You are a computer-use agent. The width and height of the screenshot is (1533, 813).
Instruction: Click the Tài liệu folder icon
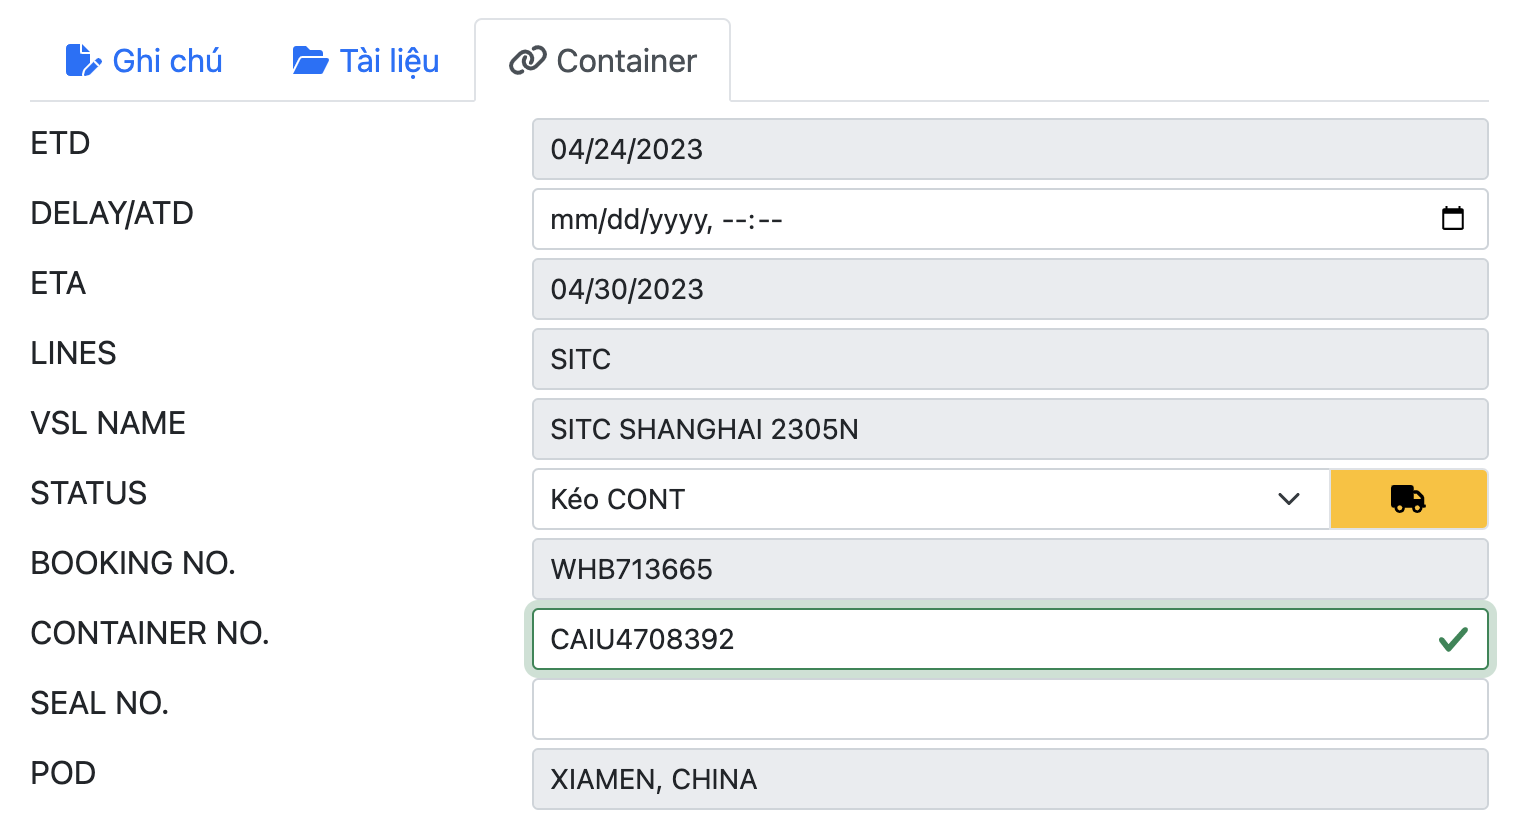click(x=310, y=61)
